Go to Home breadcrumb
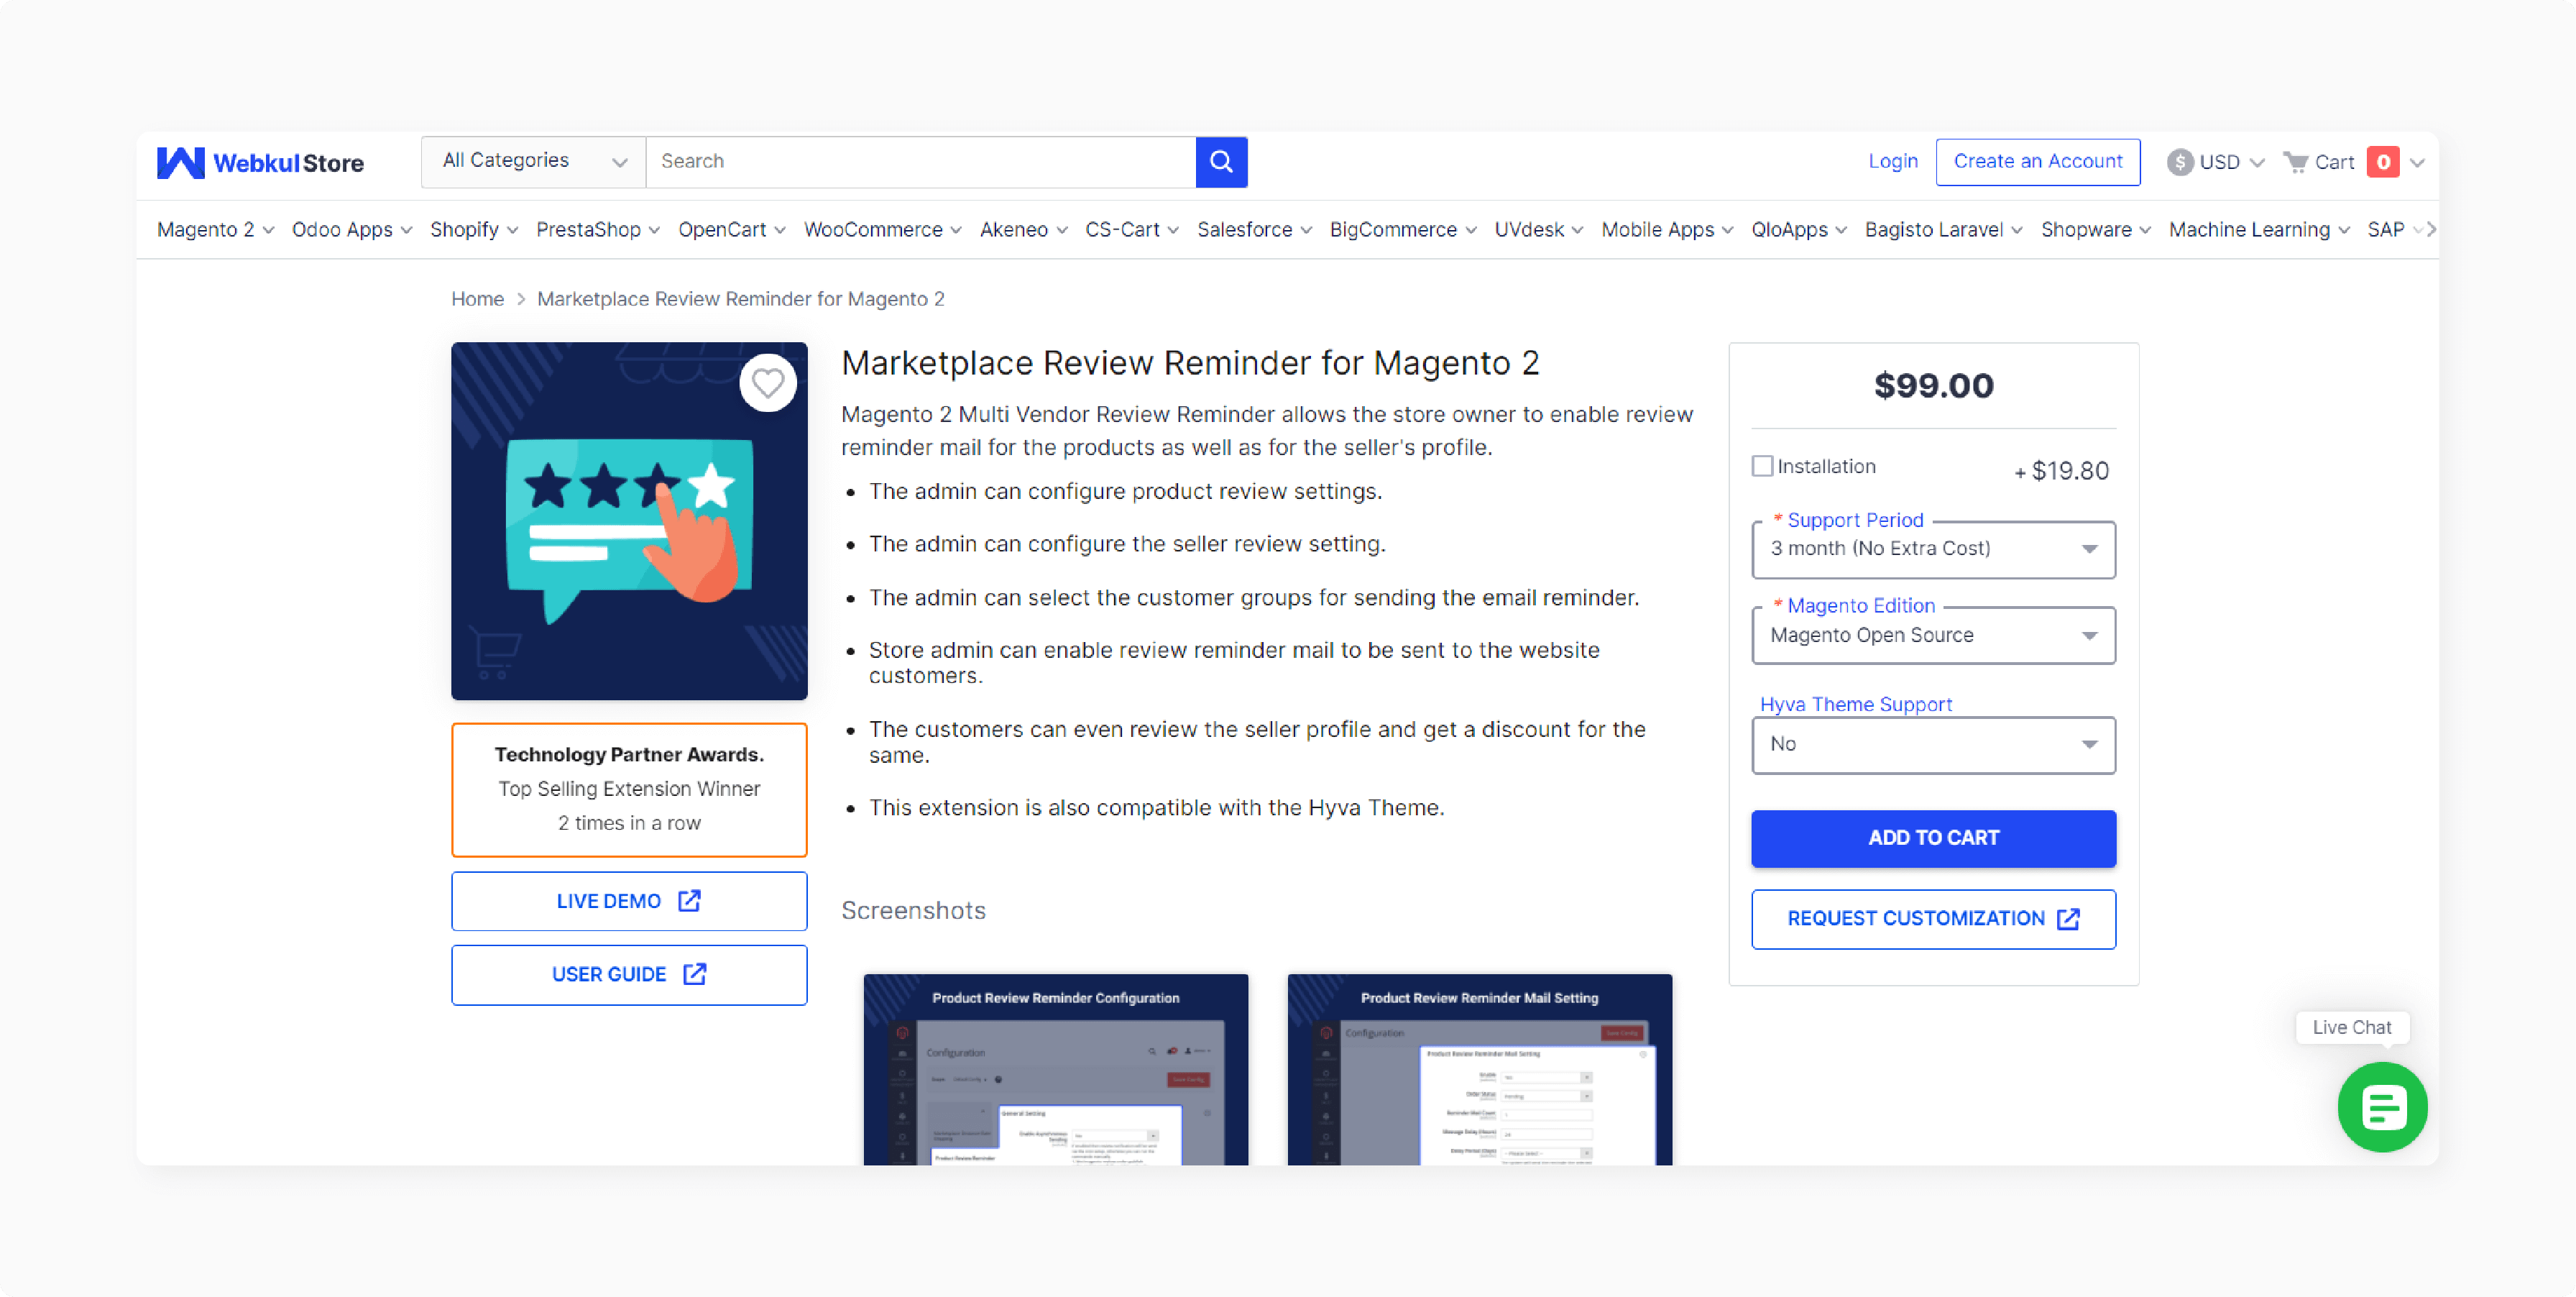The height and width of the screenshot is (1297, 2576). [x=477, y=299]
